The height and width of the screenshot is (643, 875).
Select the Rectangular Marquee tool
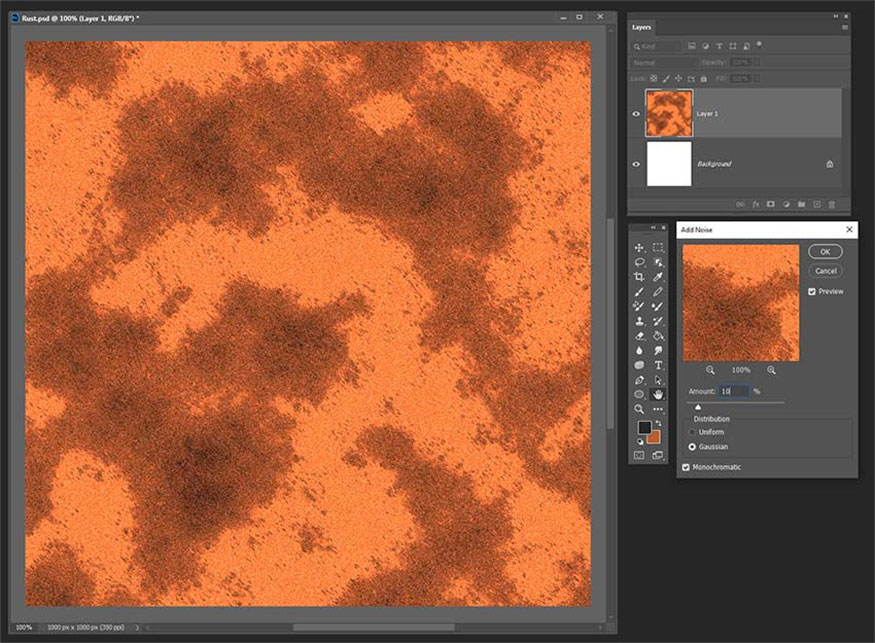(658, 247)
